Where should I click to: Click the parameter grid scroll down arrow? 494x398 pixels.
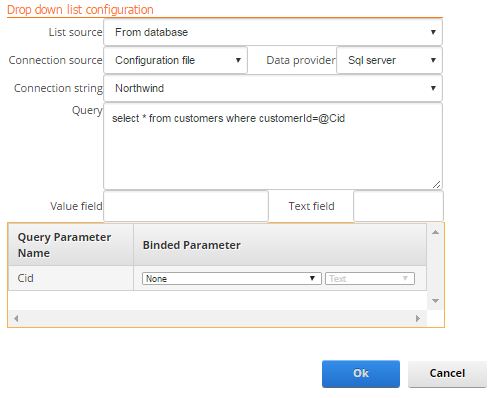point(435,301)
